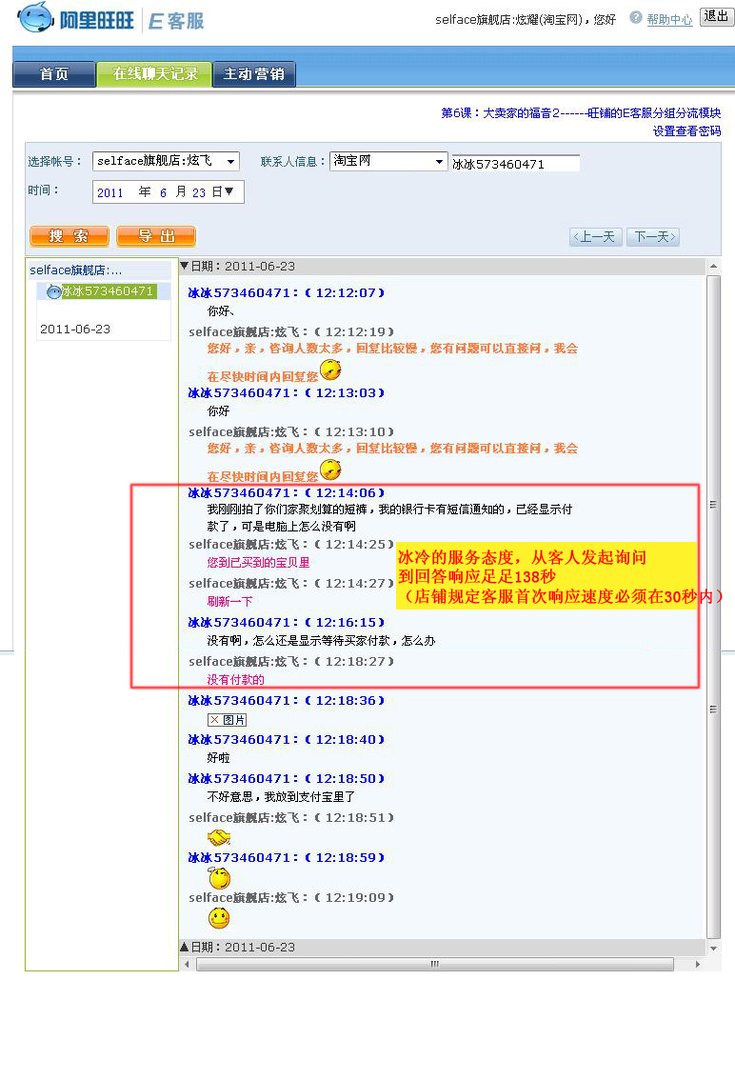The height and width of the screenshot is (1080, 735).
Task: Open the date picker dropdown arrow
Action: [229, 191]
